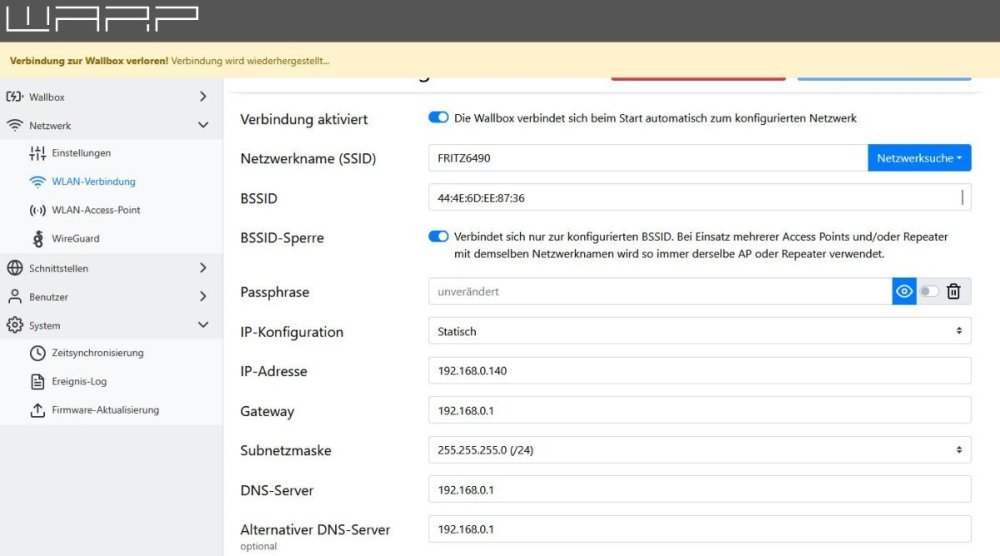The height and width of the screenshot is (556, 1000).
Task: Click the IP-Adresse input field
Action: coord(699,371)
